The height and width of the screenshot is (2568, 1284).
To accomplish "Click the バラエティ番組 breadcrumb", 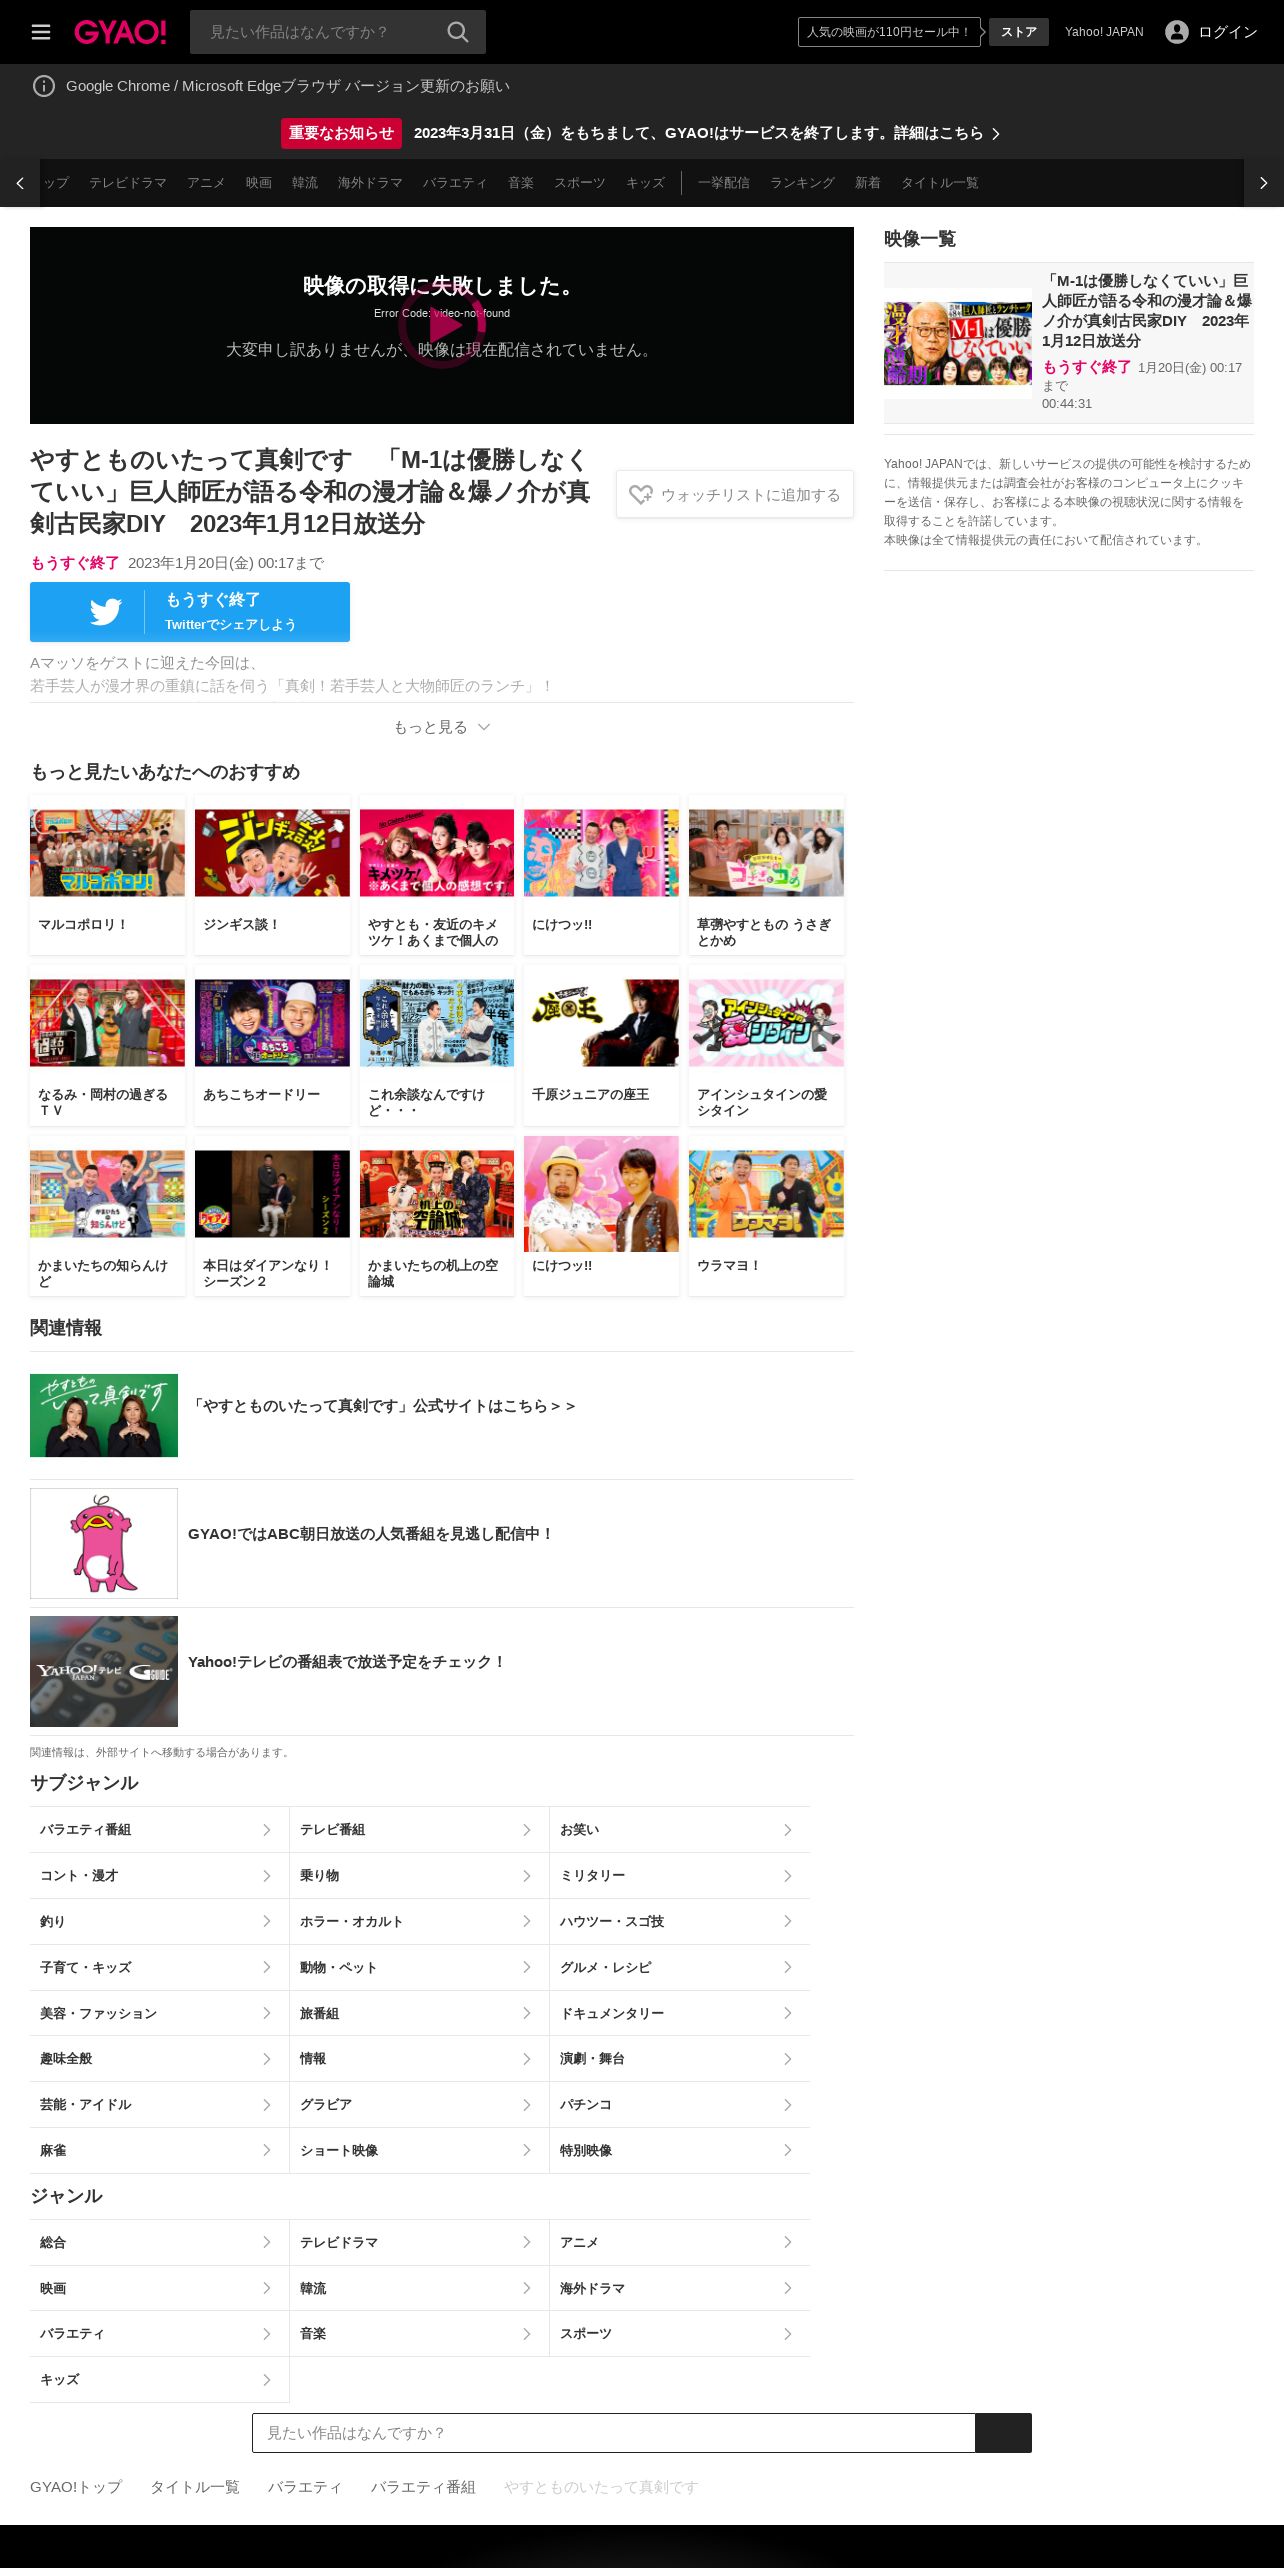I will pos(423,2487).
